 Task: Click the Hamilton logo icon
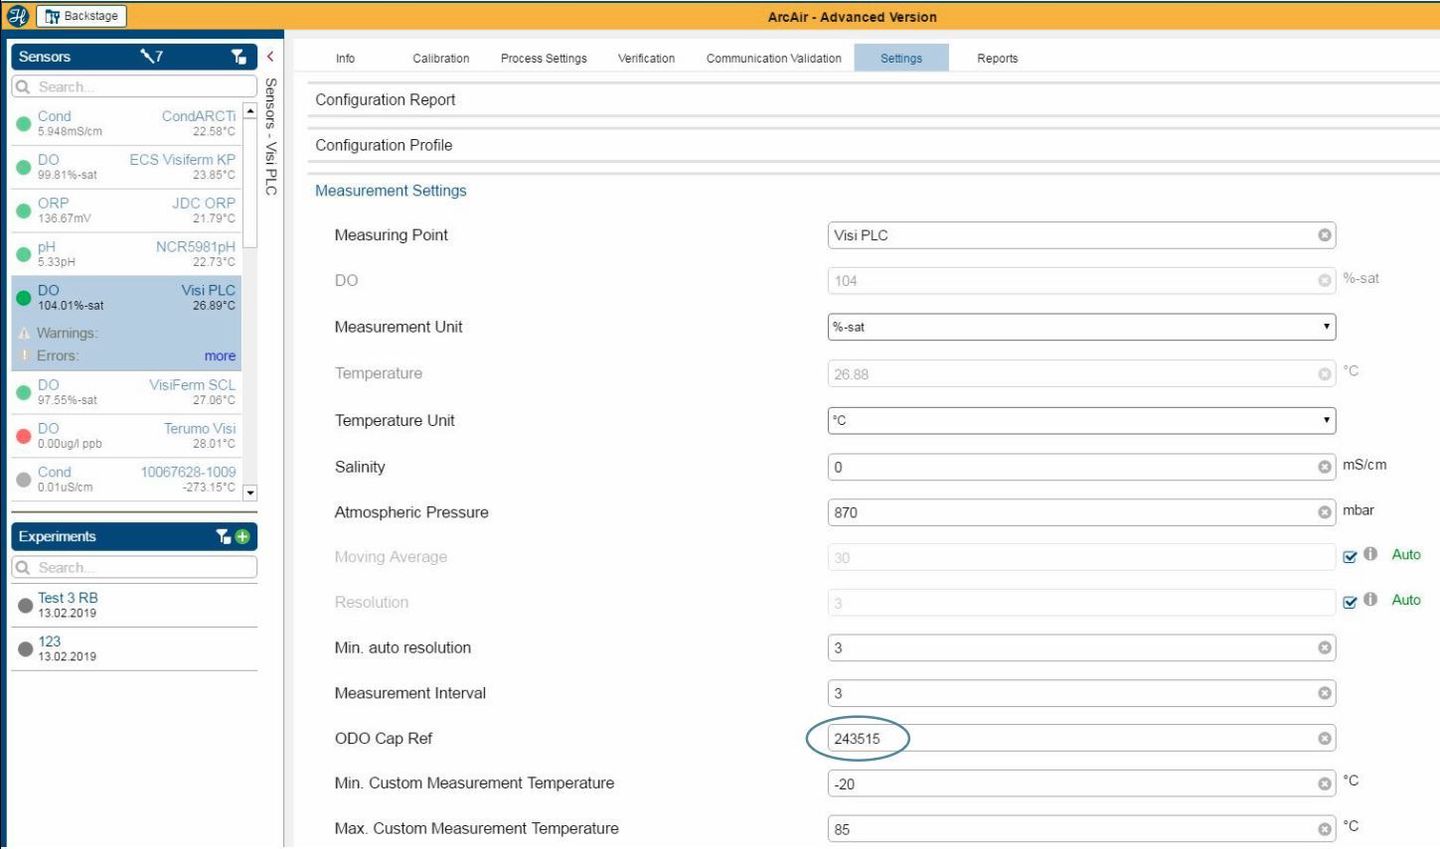[x=17, y=16]
